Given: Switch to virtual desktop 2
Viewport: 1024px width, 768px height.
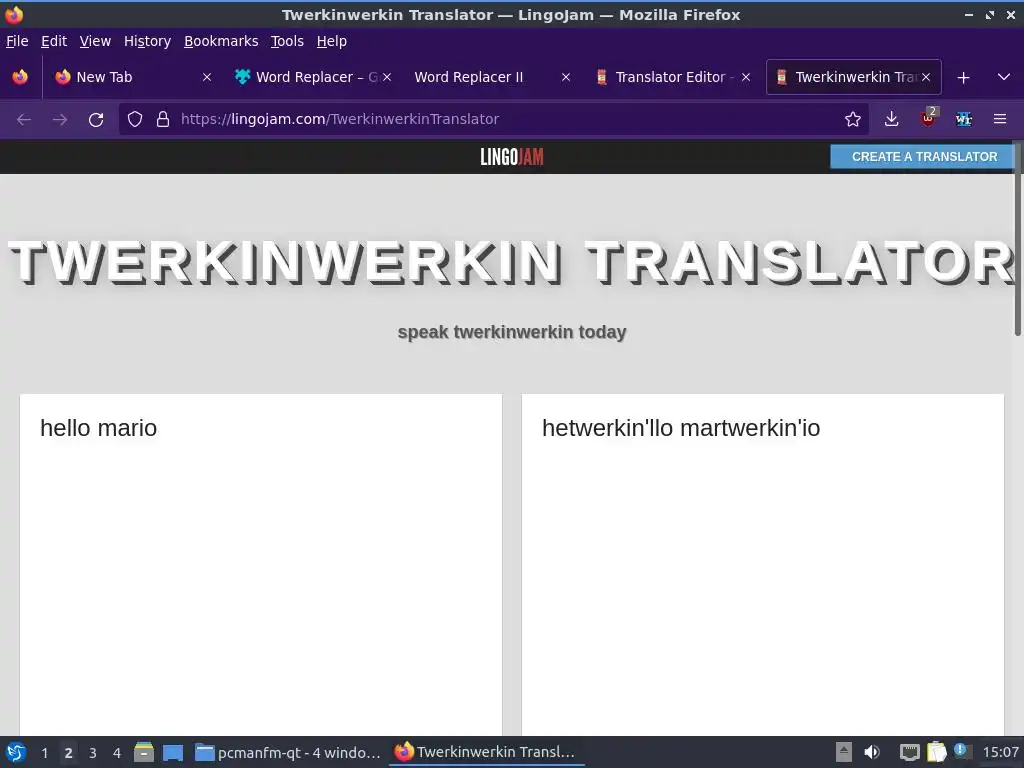Looking at the screenshot, I should click(x=69, y=753).
